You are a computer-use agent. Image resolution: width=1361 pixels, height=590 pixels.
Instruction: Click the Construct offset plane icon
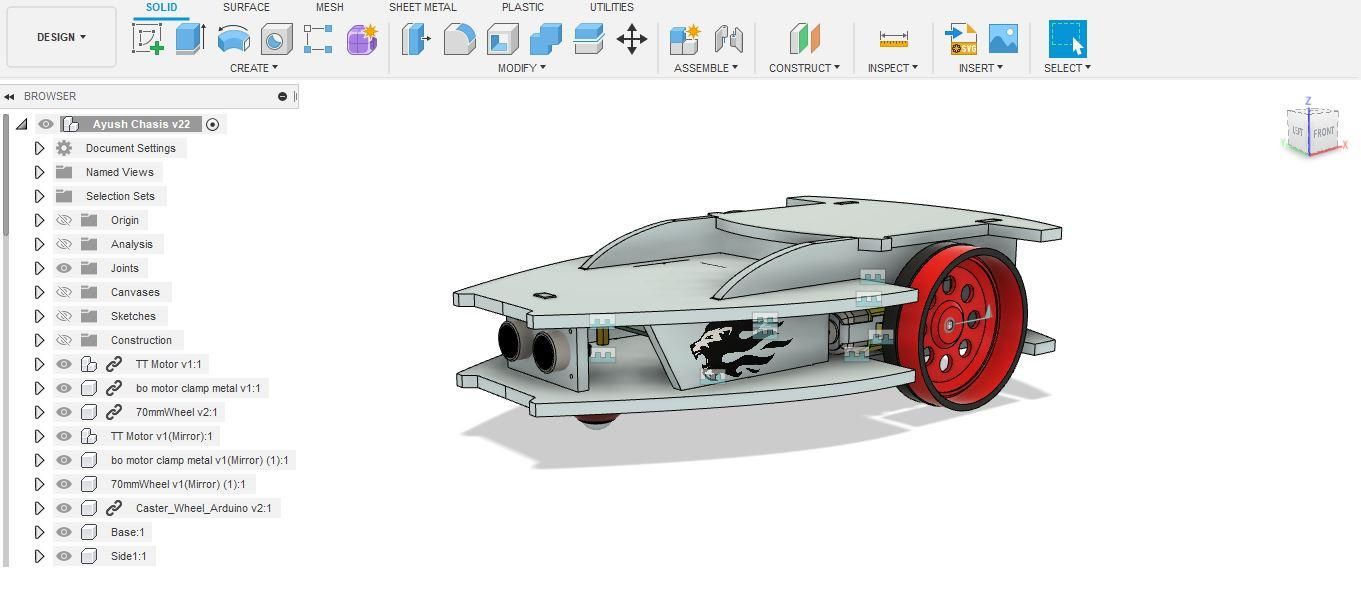[x=804, y=39]
